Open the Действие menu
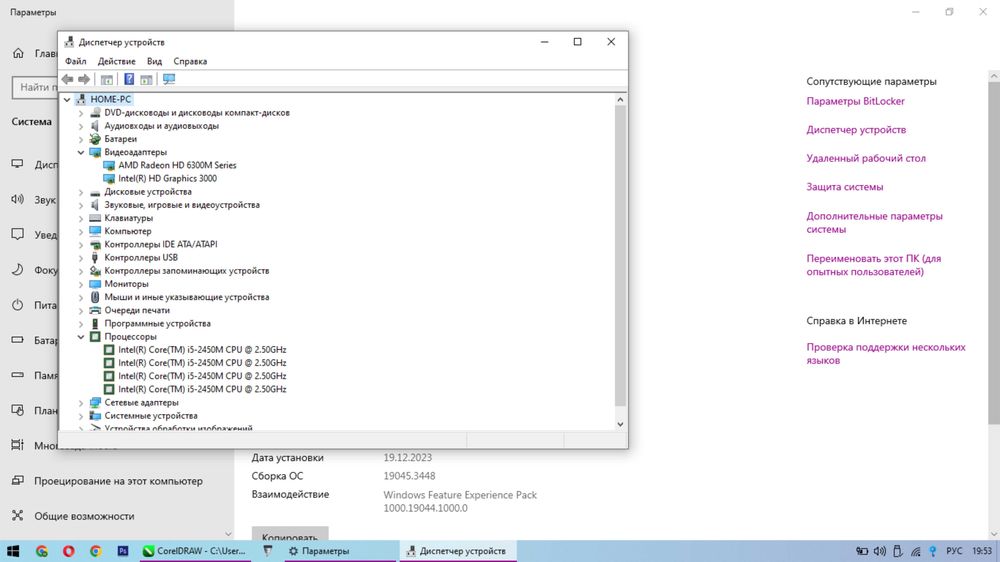Screen dimensions: 1000x562 click(x=116, y=61)
